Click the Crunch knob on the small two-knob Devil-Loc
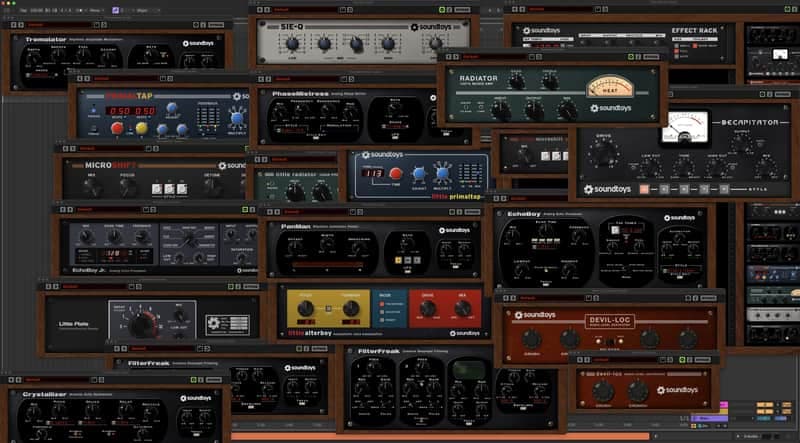Image resolution: width=800 pixels, height=443 pixels. click(638, 391)
